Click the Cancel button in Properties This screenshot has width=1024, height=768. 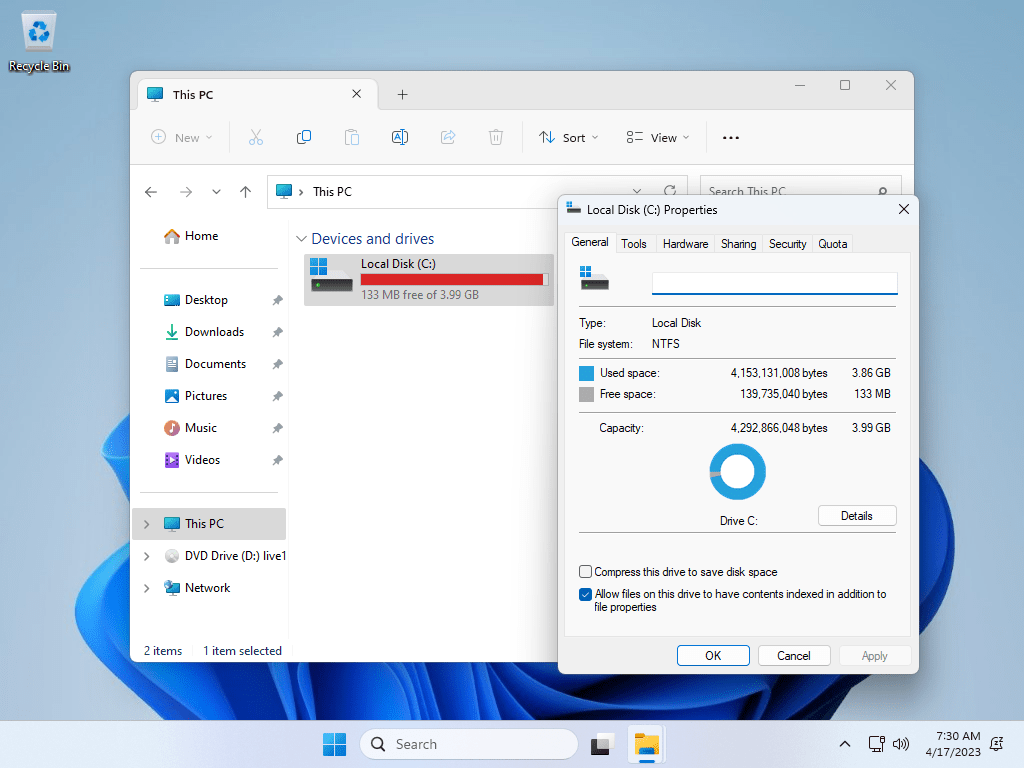tap(793, 656)
